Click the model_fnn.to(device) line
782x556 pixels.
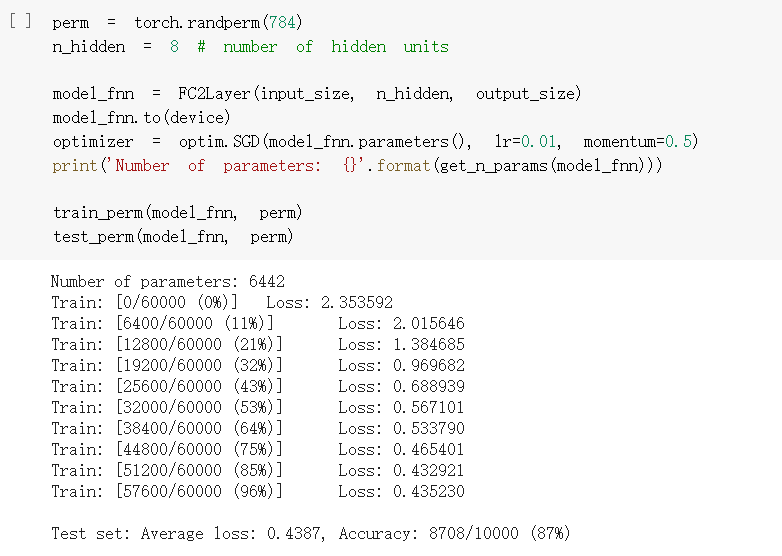click(142, 118)
